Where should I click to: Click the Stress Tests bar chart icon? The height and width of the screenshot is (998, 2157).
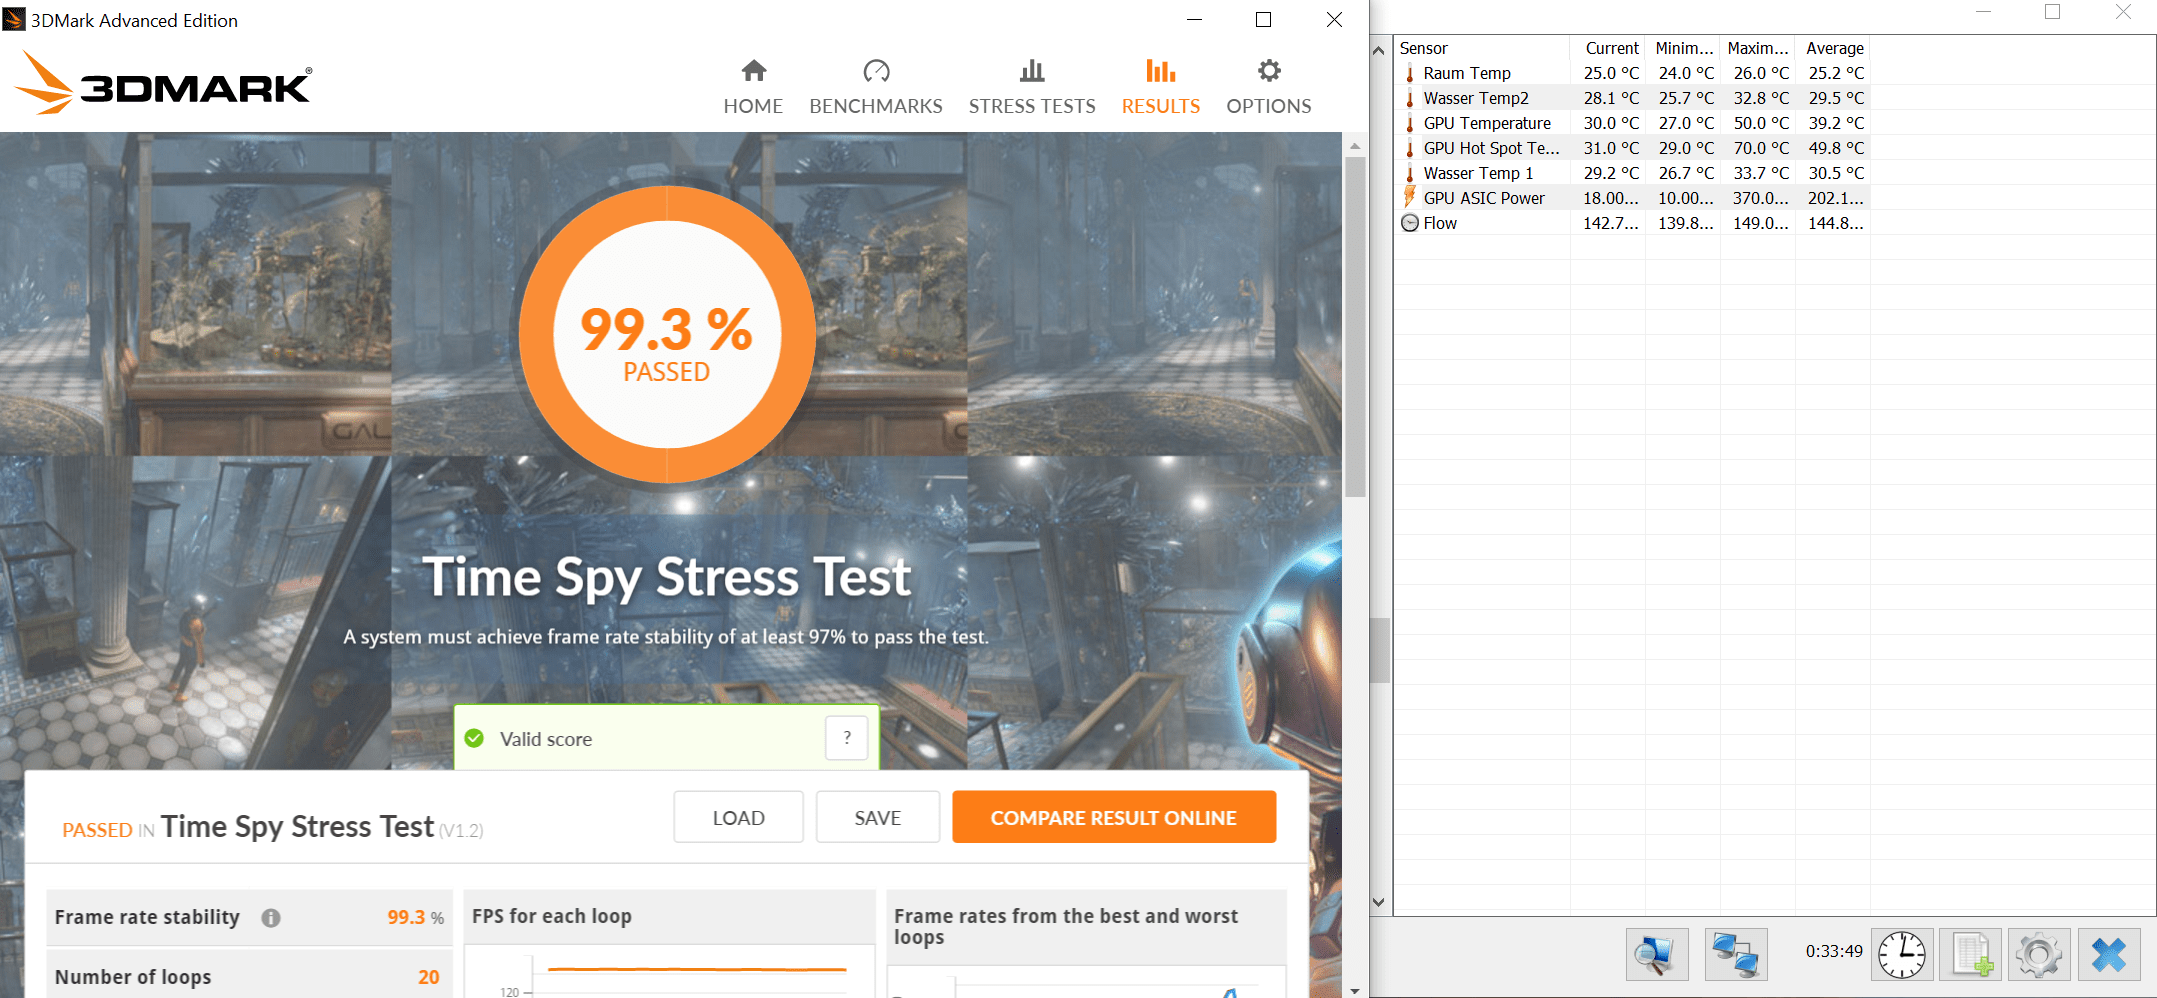1032,70
